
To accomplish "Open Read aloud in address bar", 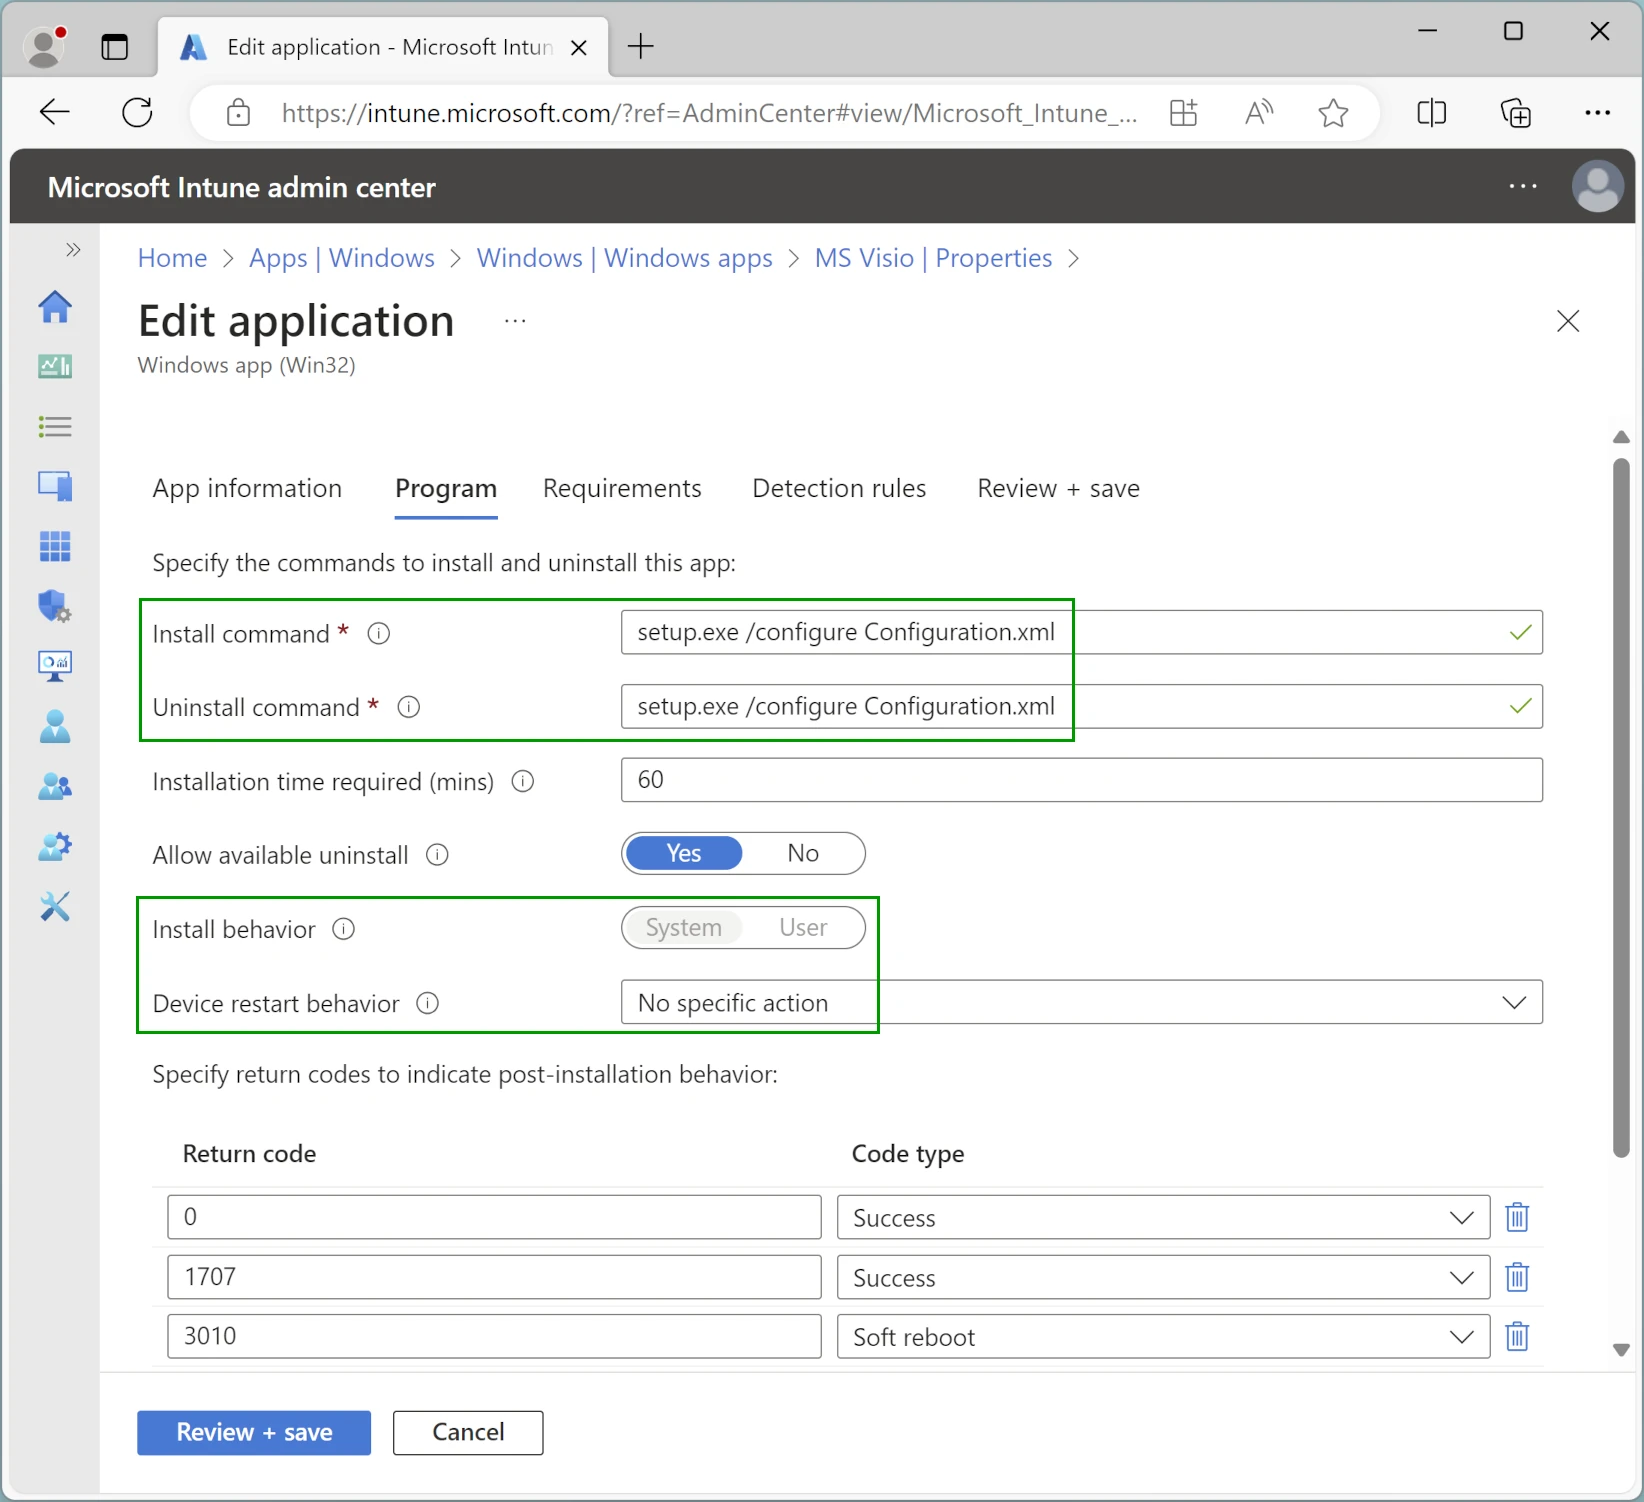I will click(x=1259, y=113).
